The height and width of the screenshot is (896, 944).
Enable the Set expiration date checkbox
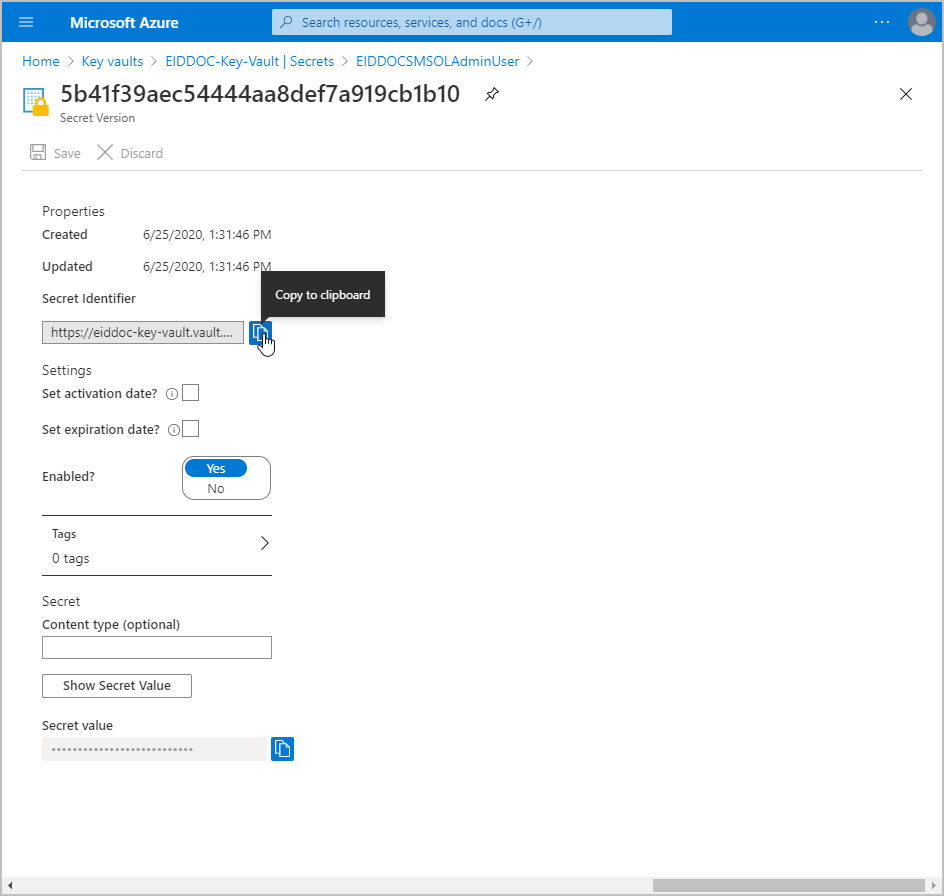pos(191,429)
